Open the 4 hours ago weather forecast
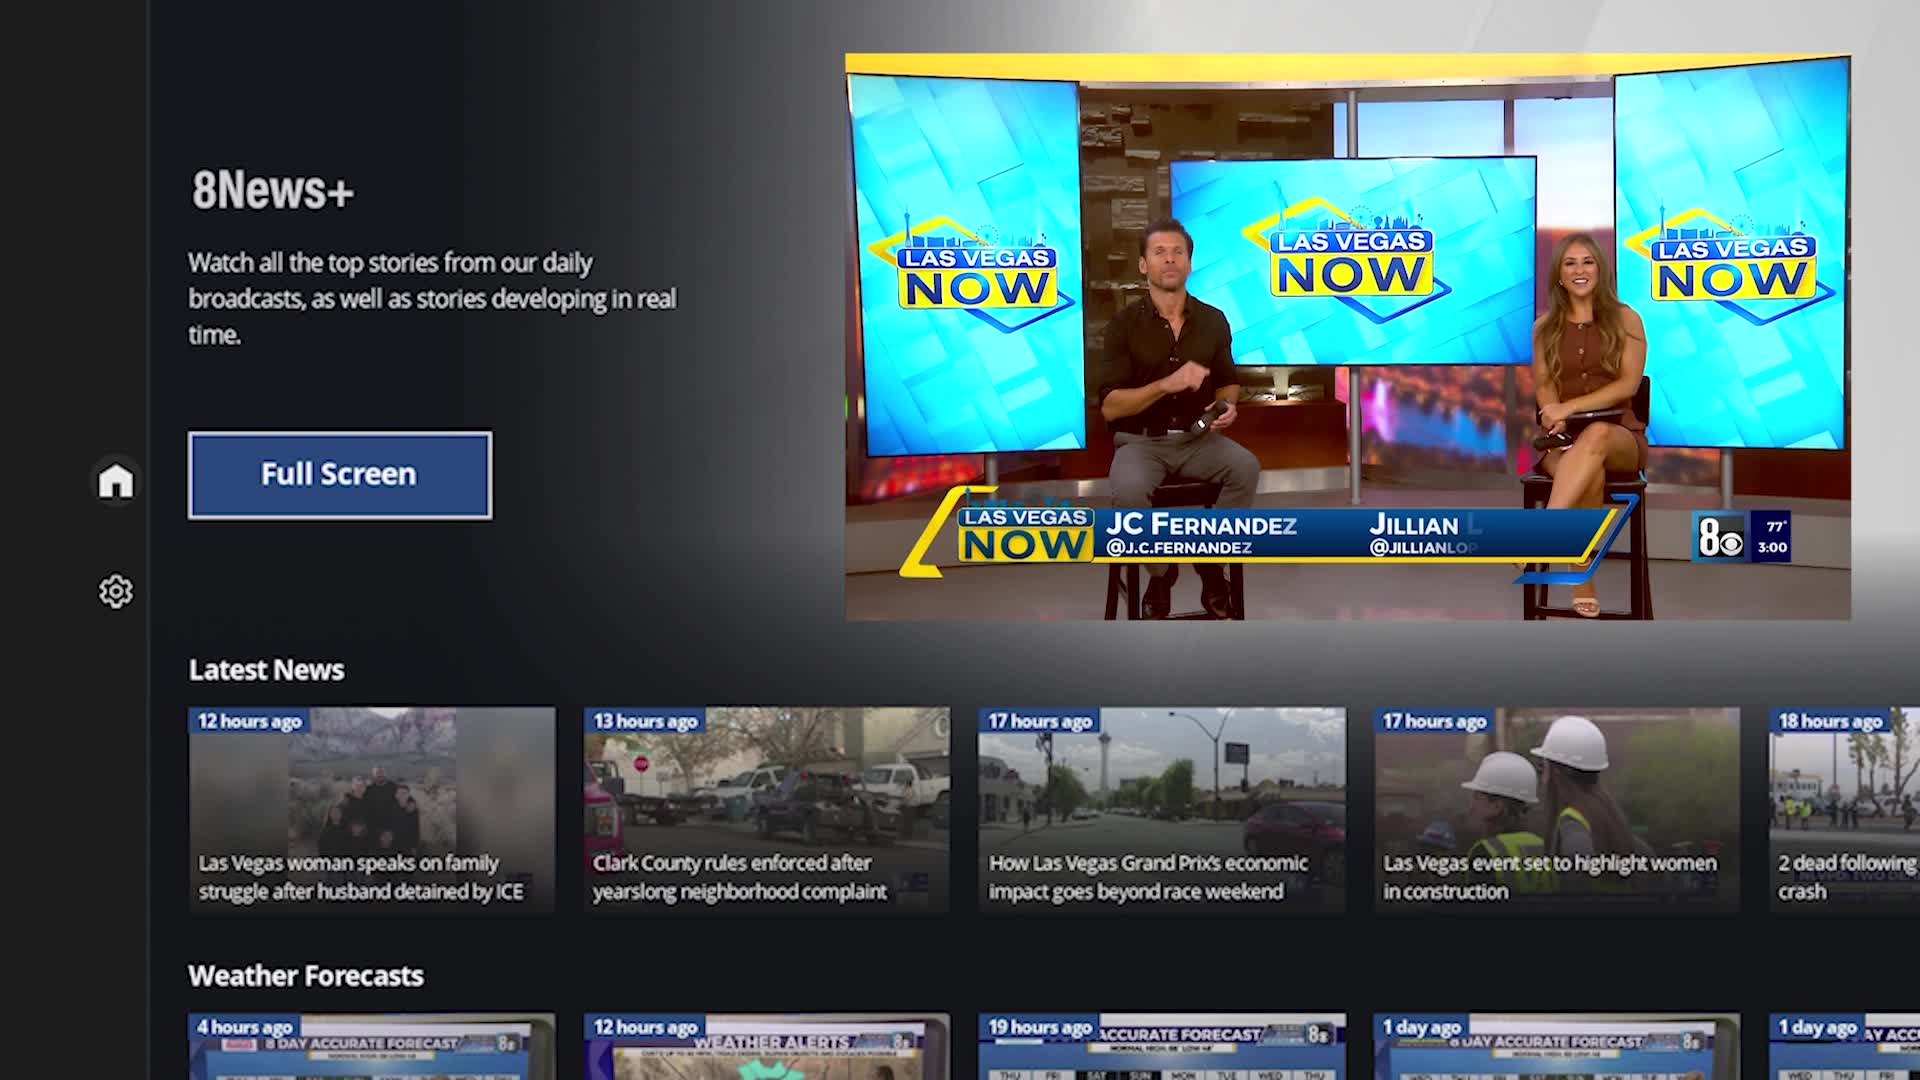The width and height of the screenshot is (1920, 1080). coord(372,1046)
